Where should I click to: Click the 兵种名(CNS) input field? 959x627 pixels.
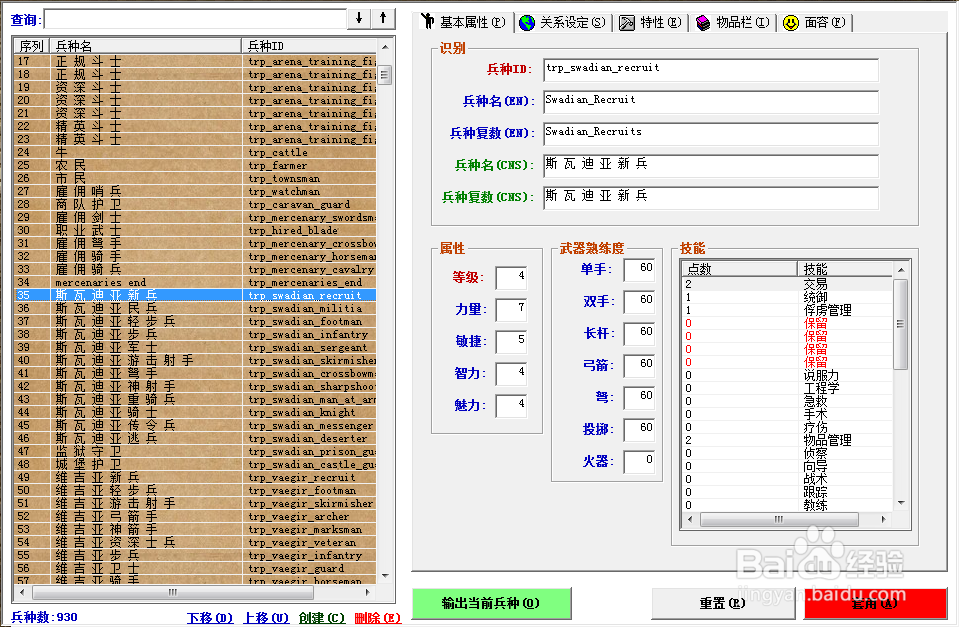tap(711, 165)
